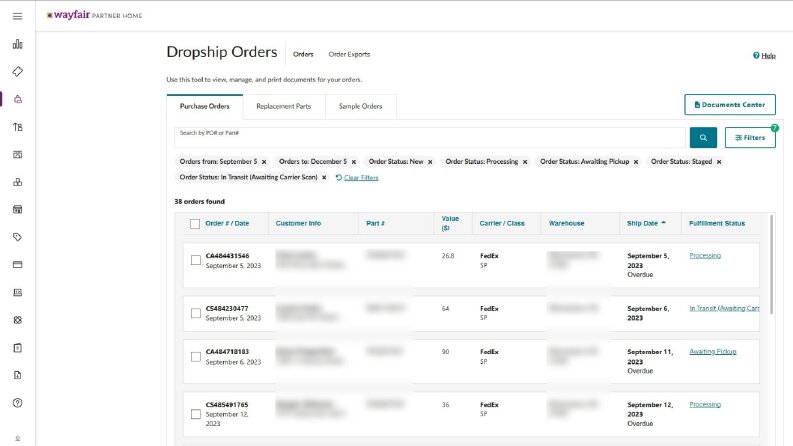Click the Wayfair Partner Home logo

pyautogui.click(x=94, y=15)
